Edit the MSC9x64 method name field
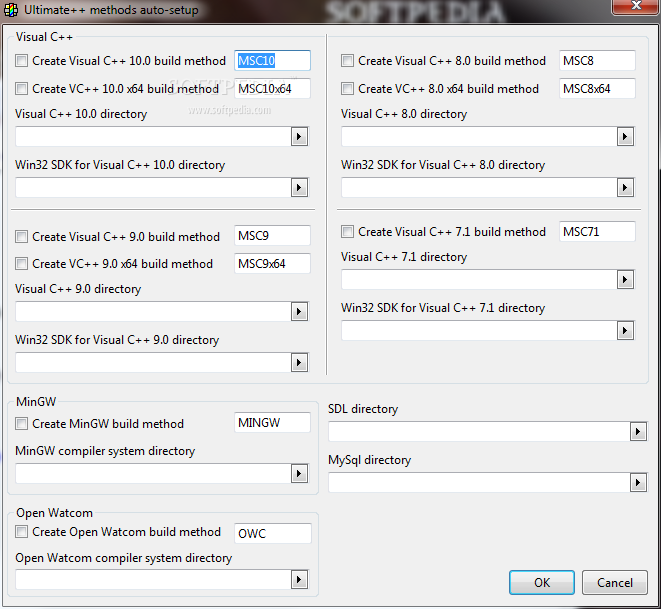This screenshot has width=661, height=609. click(x=272, y=263)
